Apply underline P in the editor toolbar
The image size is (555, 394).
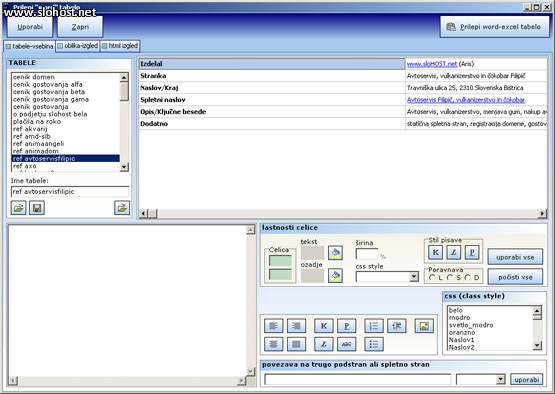[x=347, y=326]
